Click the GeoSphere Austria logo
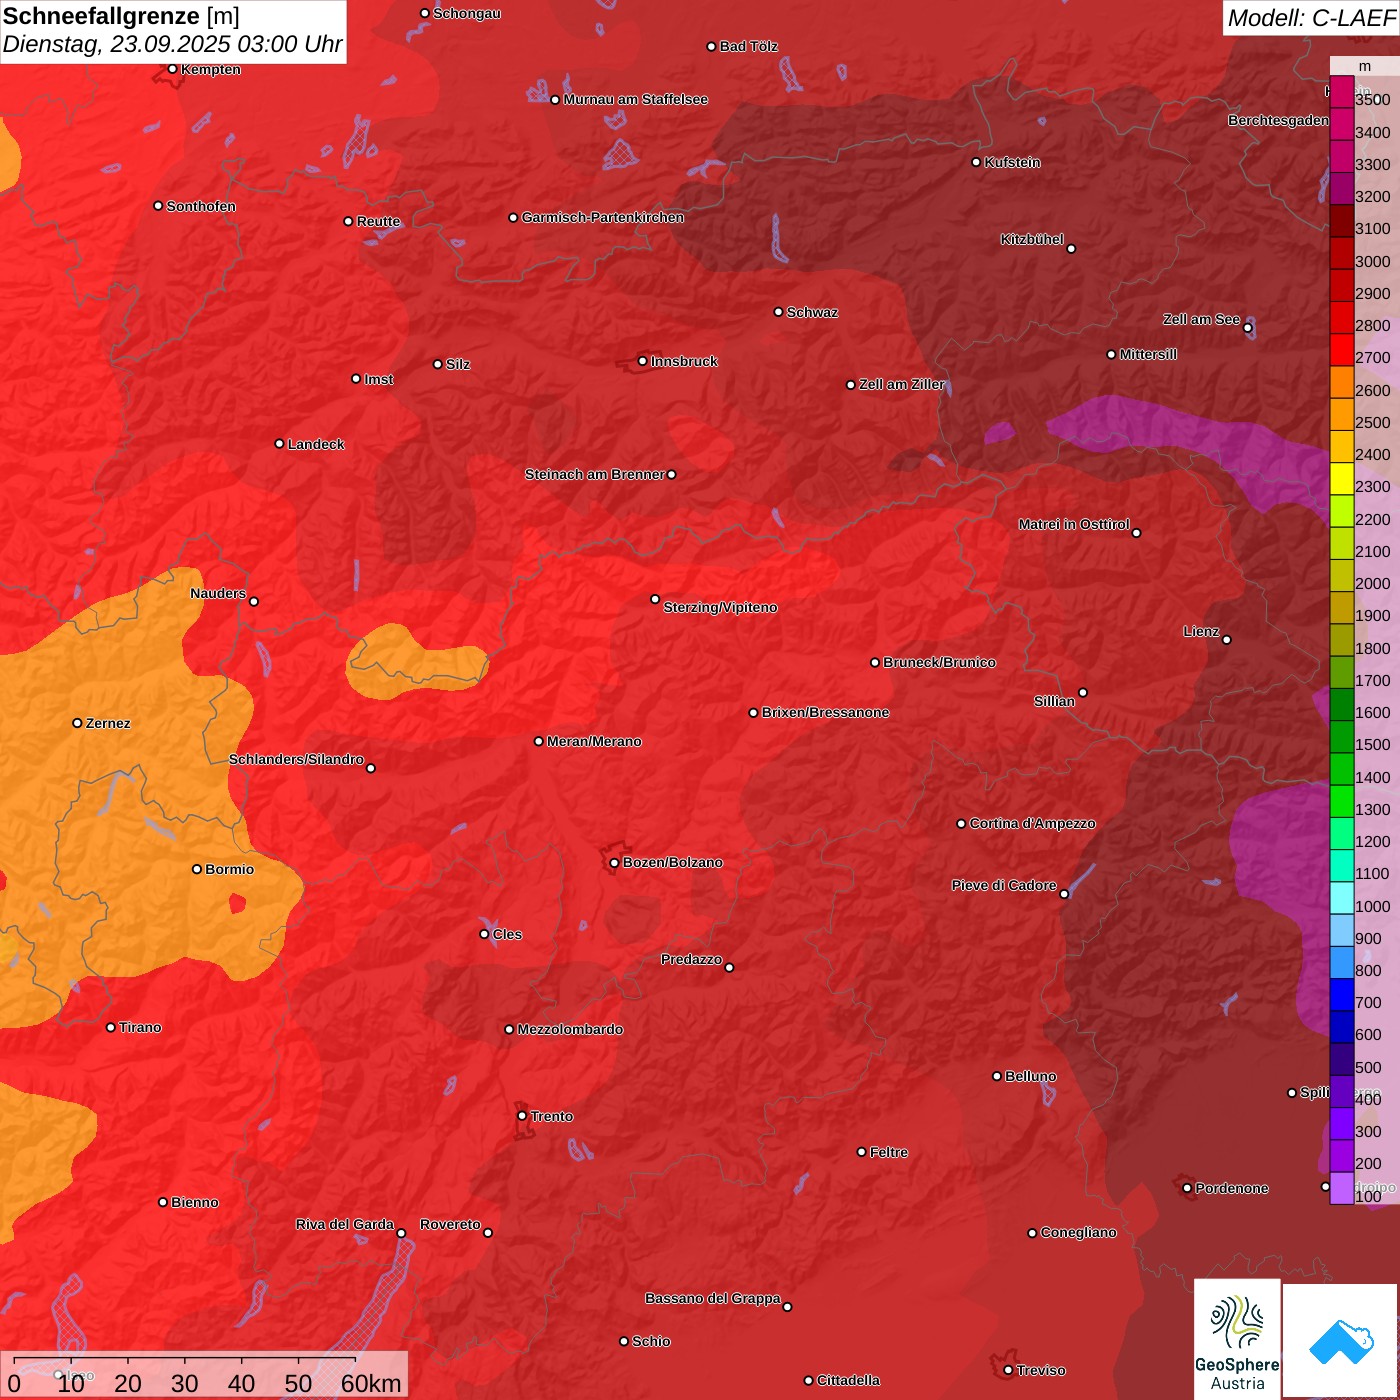 click(x=1237, y=1337)
